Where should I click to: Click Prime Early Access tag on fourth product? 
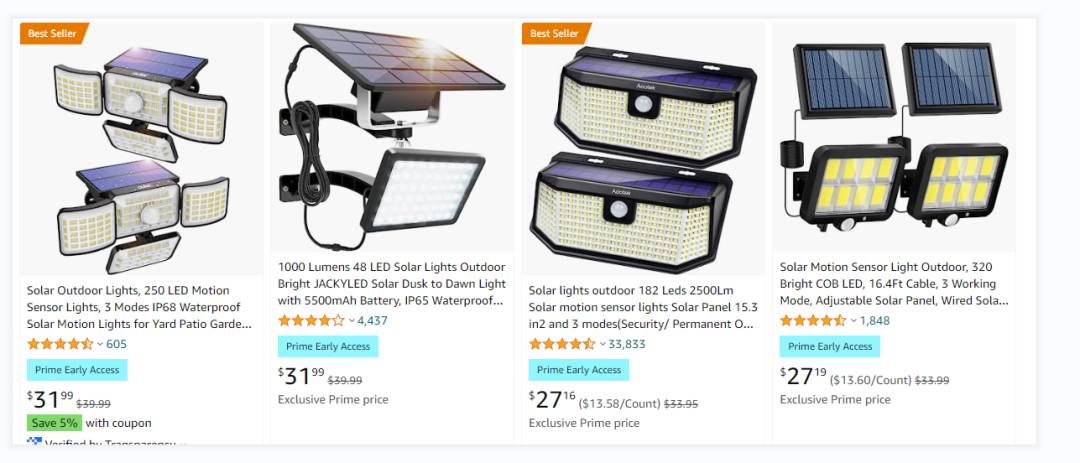click(830, 347)
